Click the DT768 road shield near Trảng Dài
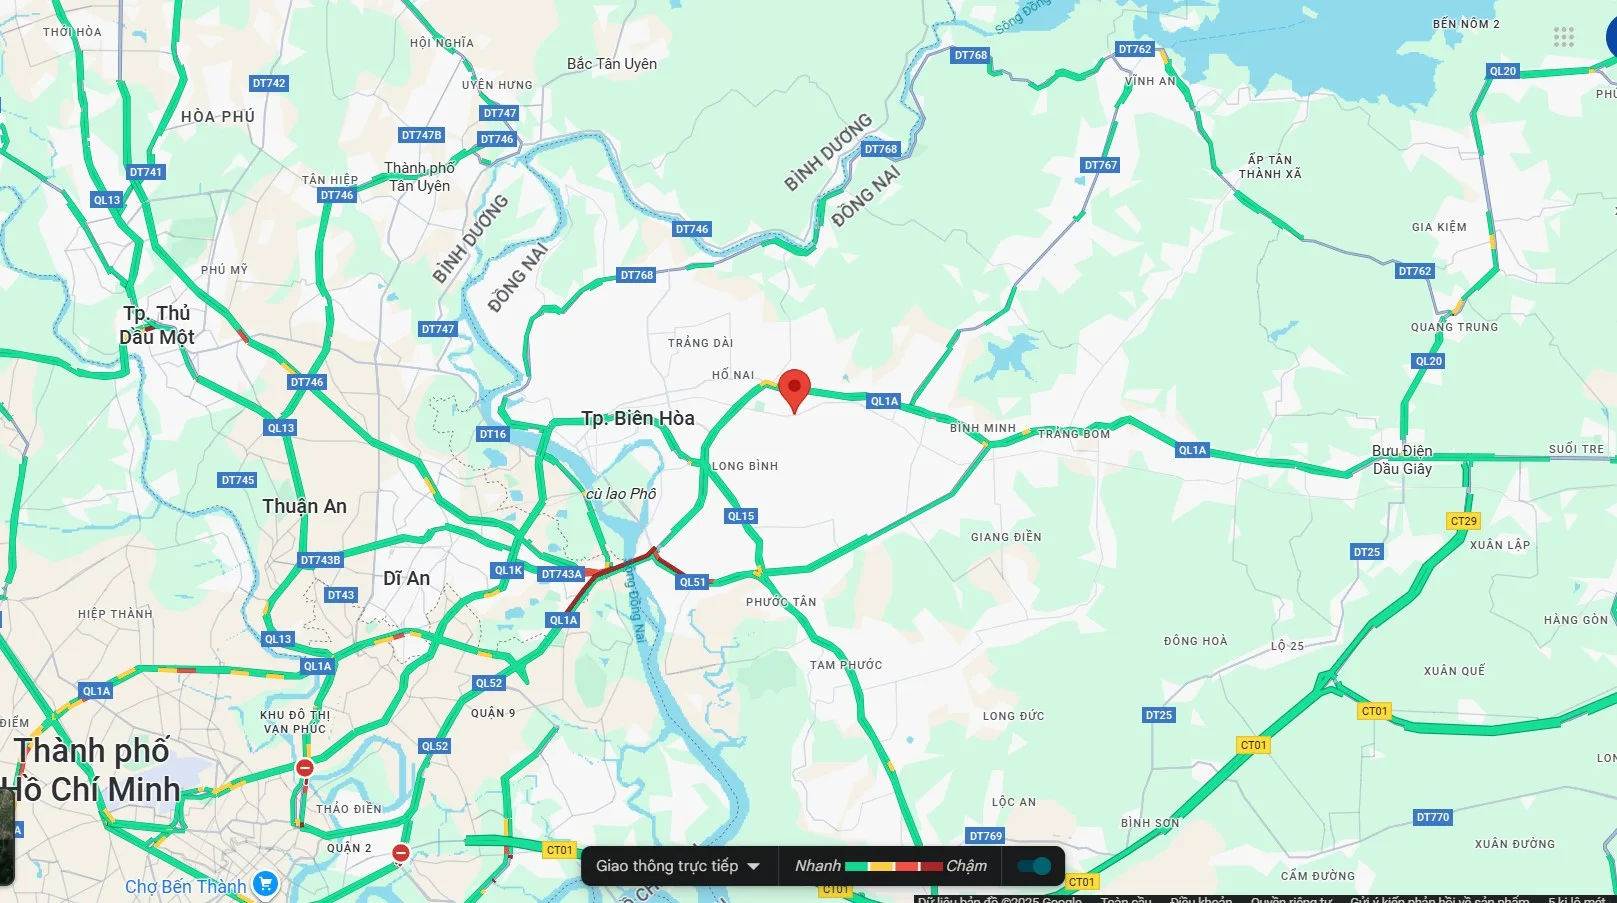 637,275
